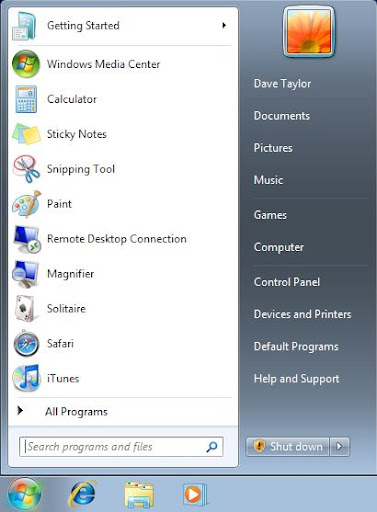Launch Calculator from its icon
This screenshot has height=512, width=377.
(26, 99)
